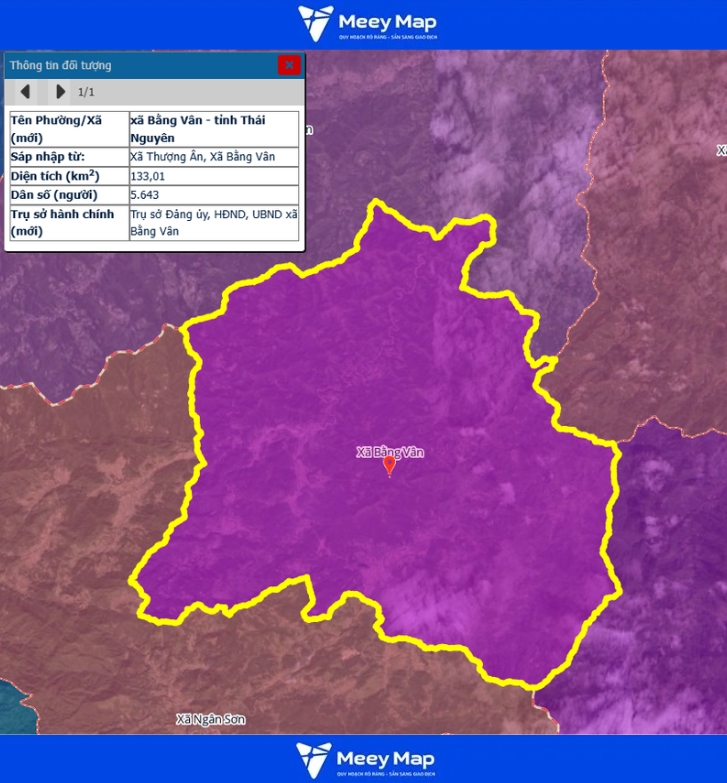Click the Xã Thượng Ân, Xã Bằng Vân cell
Screen dimensions: 727x783
[213, 157]
